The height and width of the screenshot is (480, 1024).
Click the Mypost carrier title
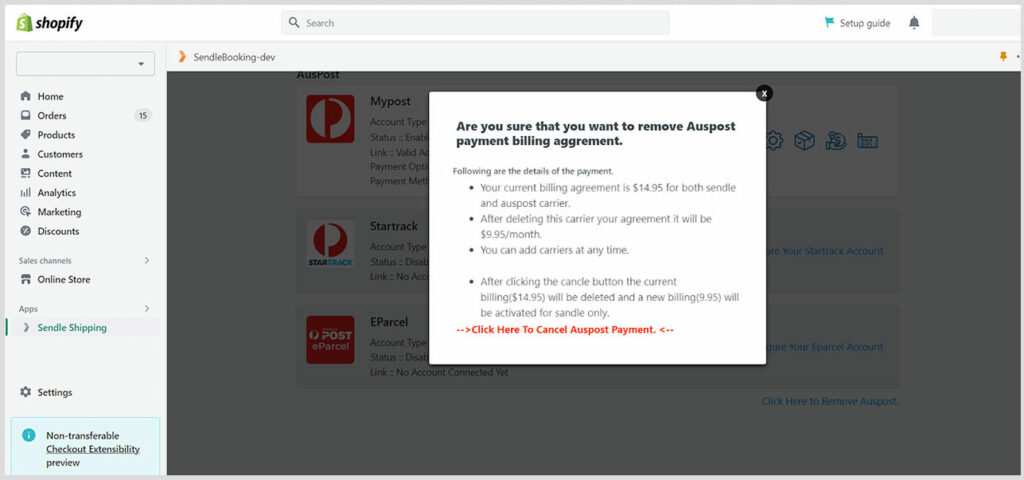coord(391,101)
